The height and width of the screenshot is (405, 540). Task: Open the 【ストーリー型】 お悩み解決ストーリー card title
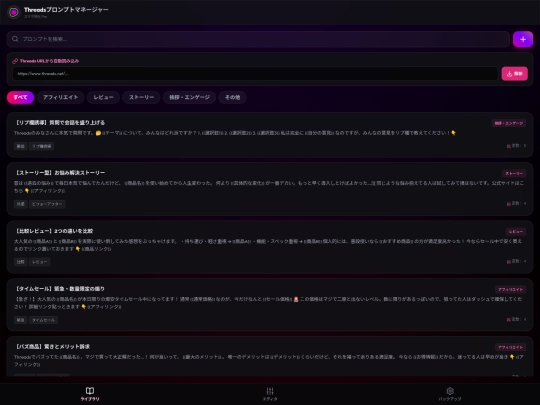[60, 173]
